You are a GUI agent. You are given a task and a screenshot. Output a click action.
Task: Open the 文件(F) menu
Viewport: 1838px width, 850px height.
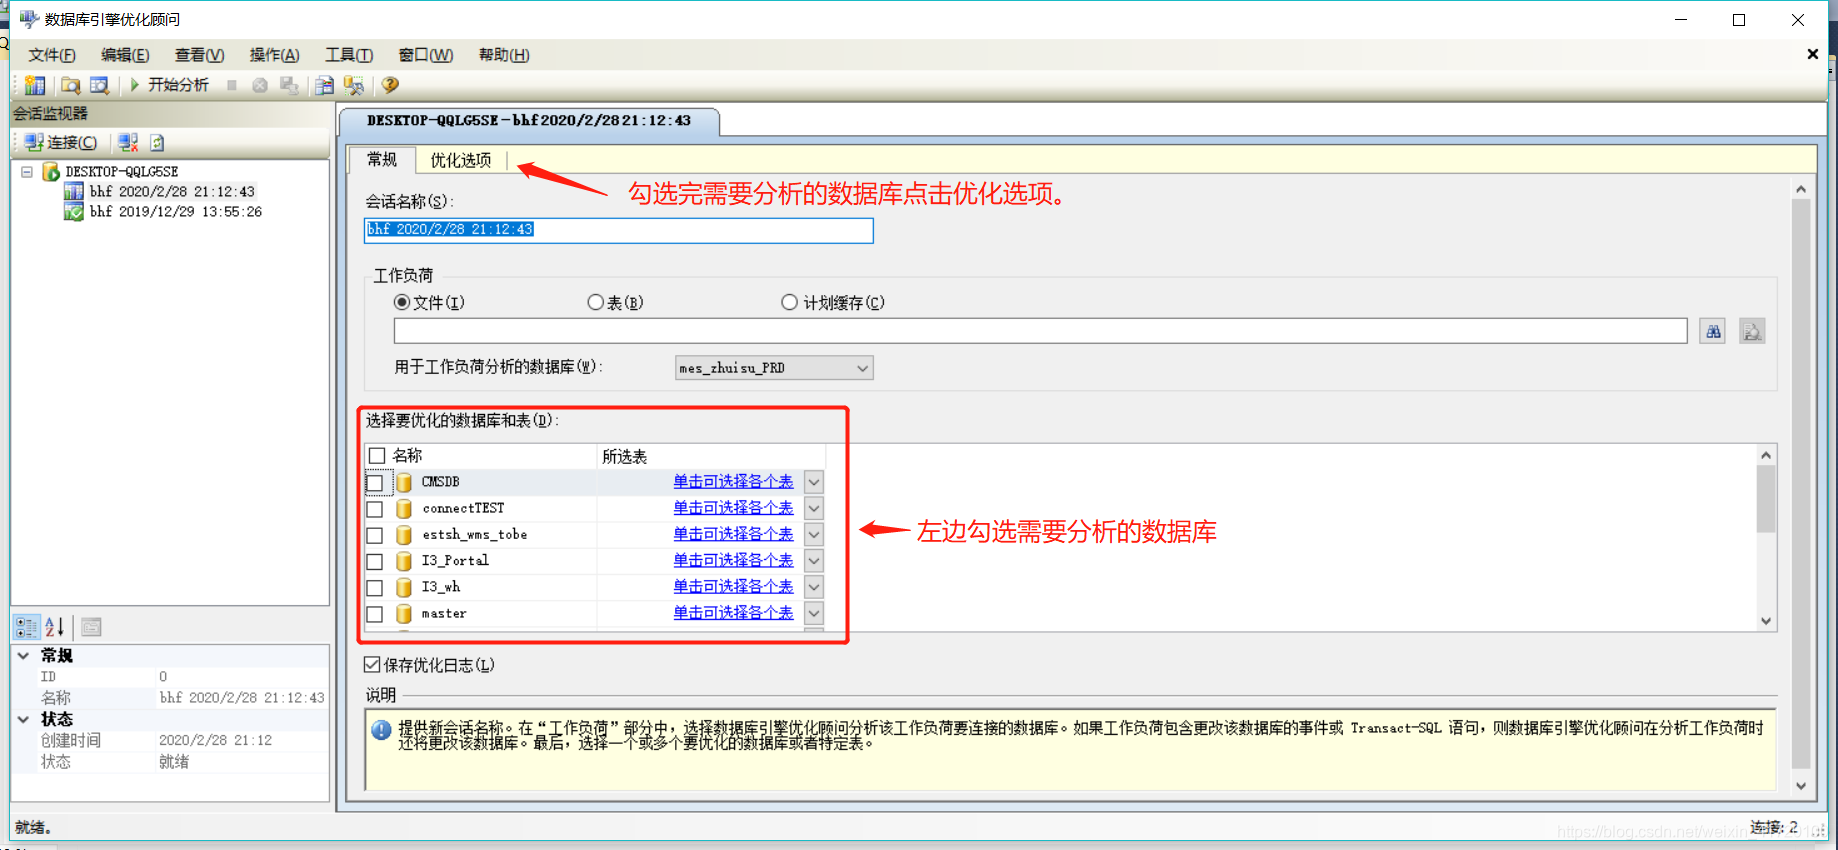[x=52, y=55]
